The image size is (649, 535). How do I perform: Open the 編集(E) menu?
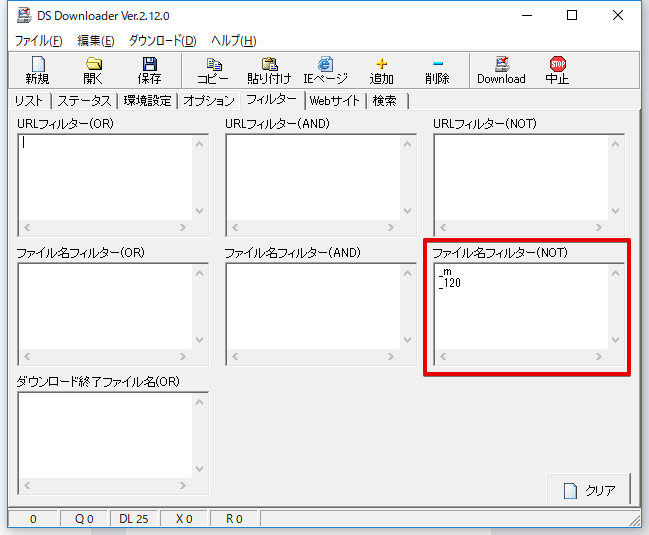point(96,41)
